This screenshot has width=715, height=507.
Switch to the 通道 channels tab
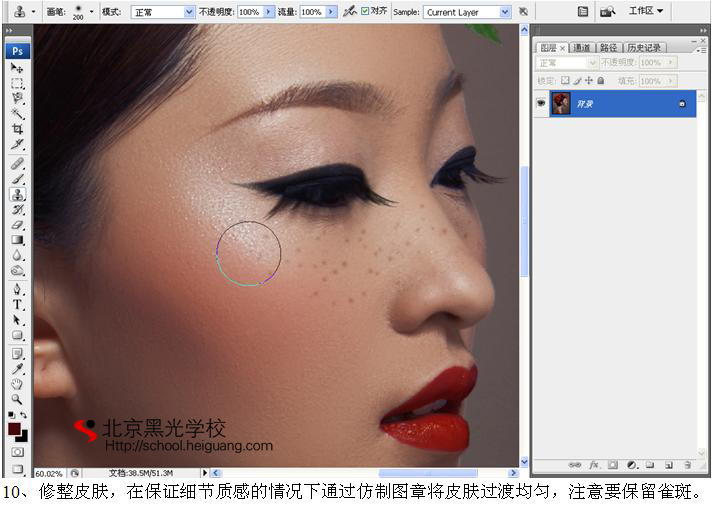coord(581,47)
